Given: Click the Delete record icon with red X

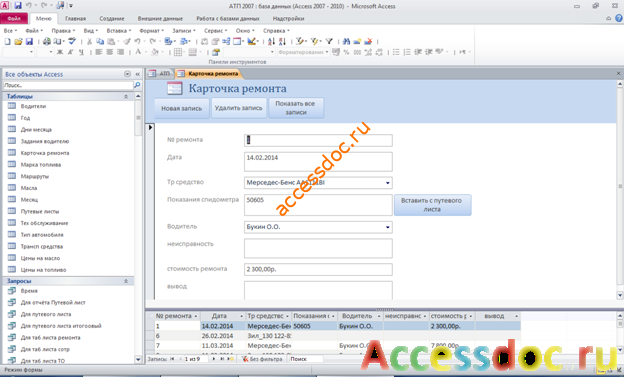Looking at the screenshot, I should coord(368,41).
